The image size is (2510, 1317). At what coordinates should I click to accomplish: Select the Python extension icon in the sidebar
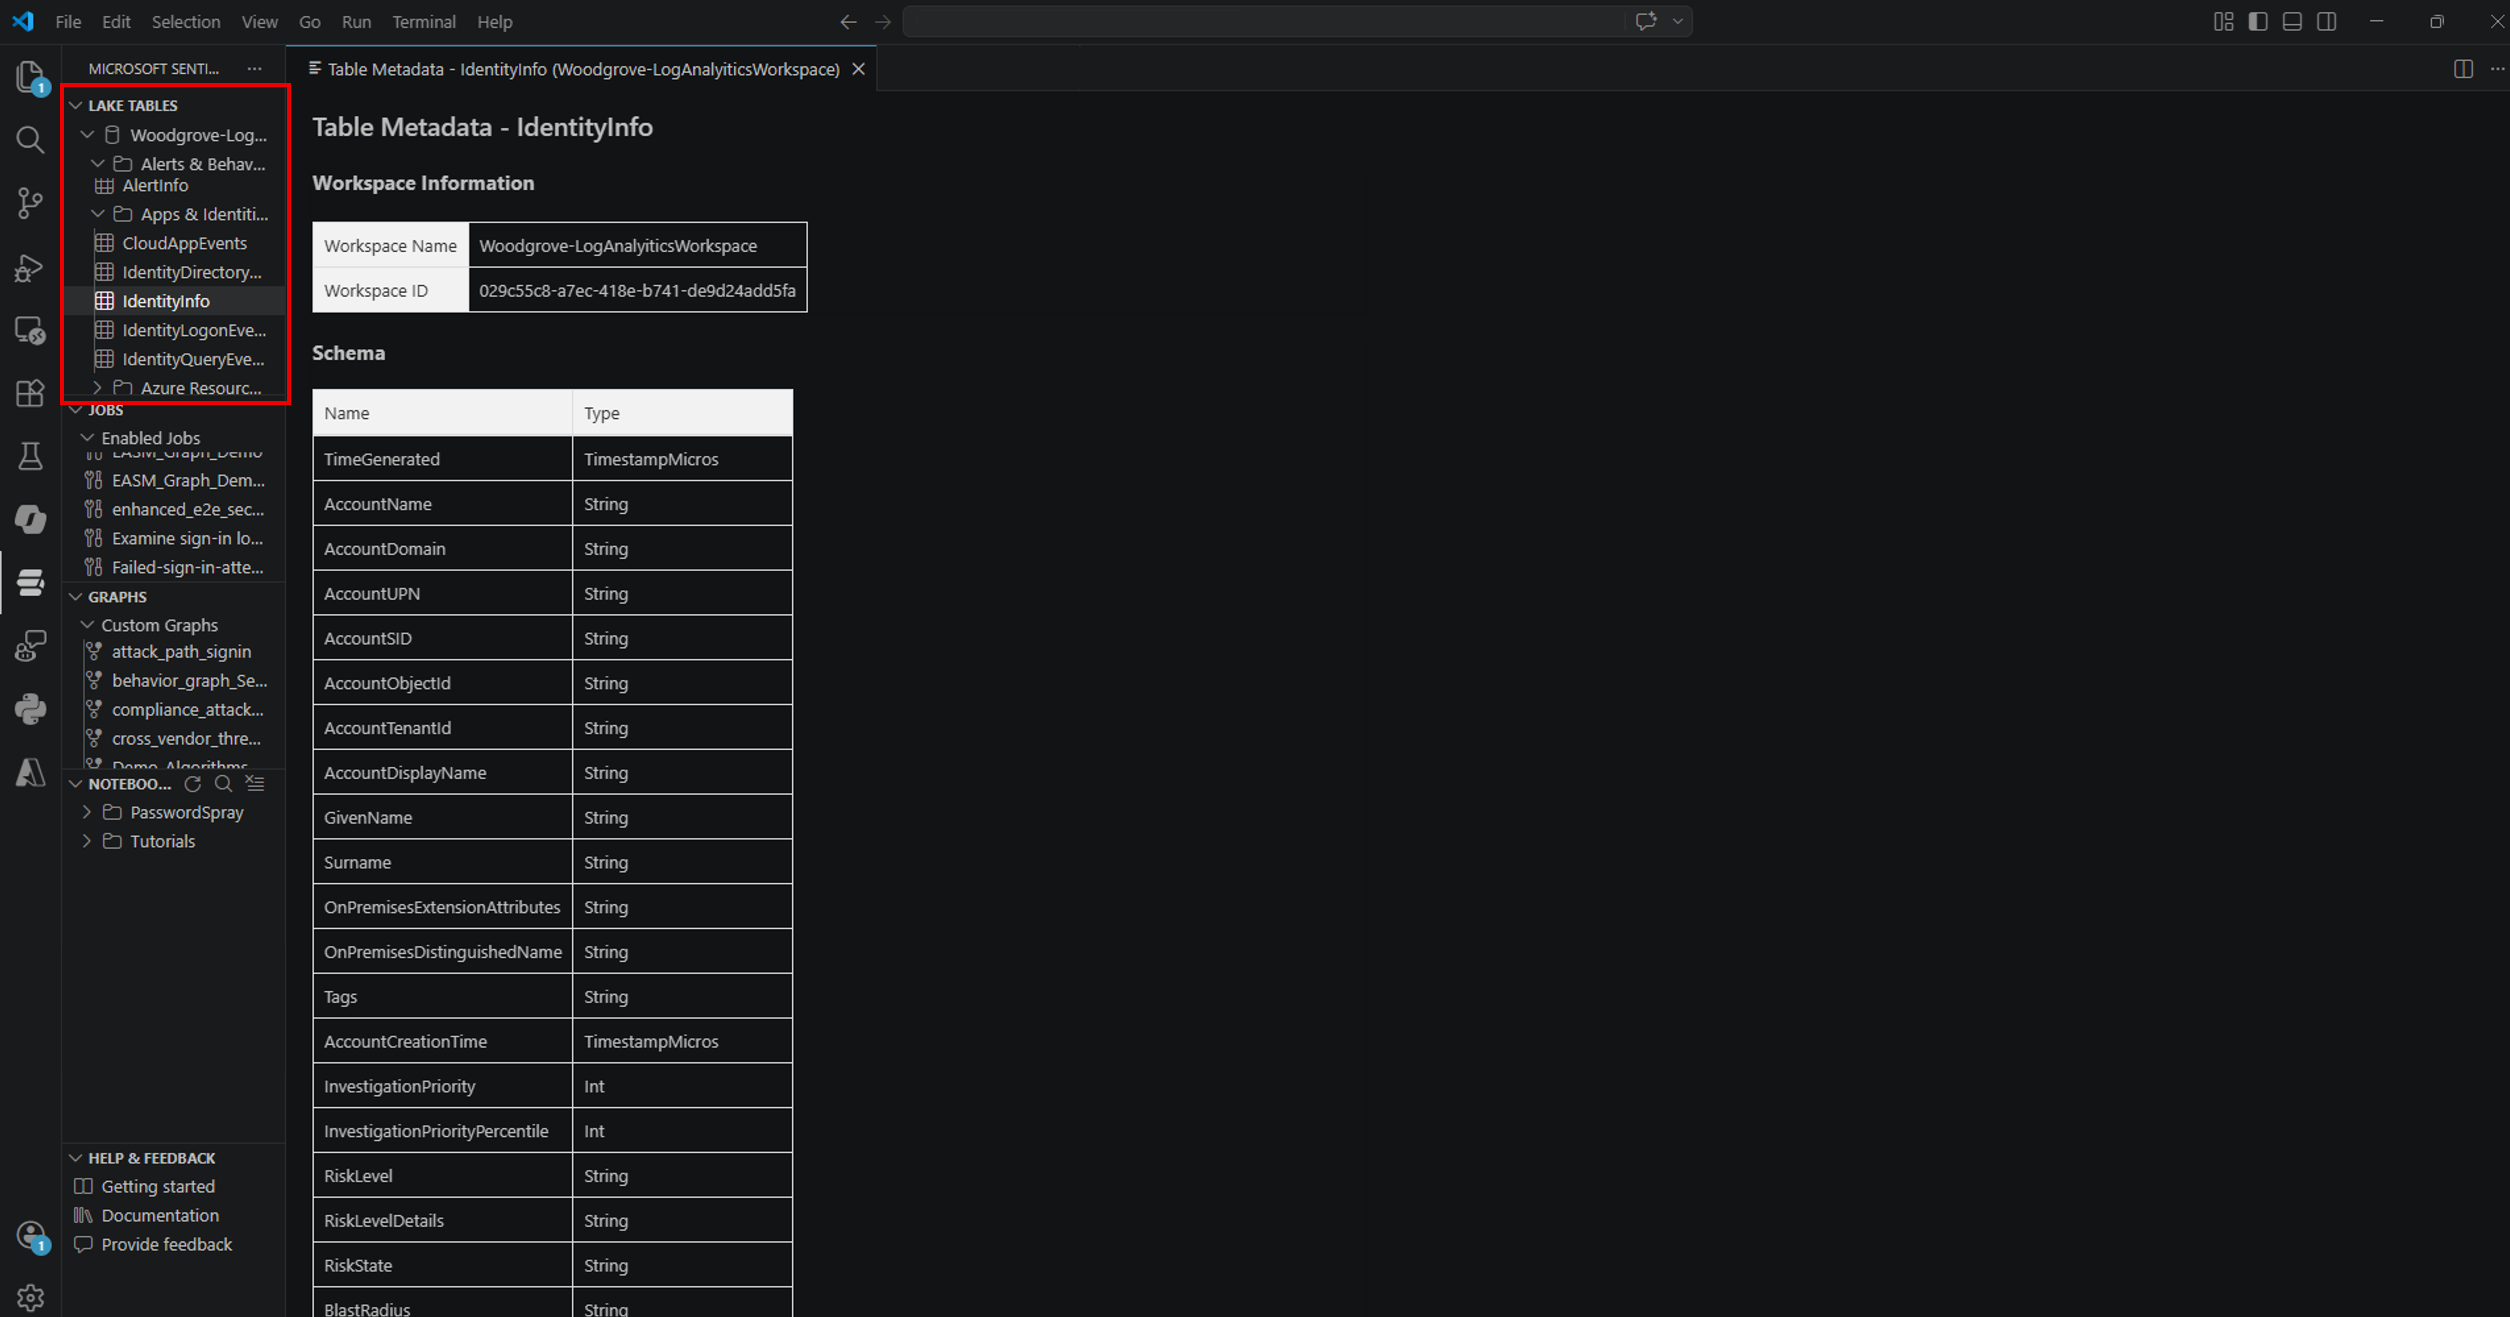(29, 708)
